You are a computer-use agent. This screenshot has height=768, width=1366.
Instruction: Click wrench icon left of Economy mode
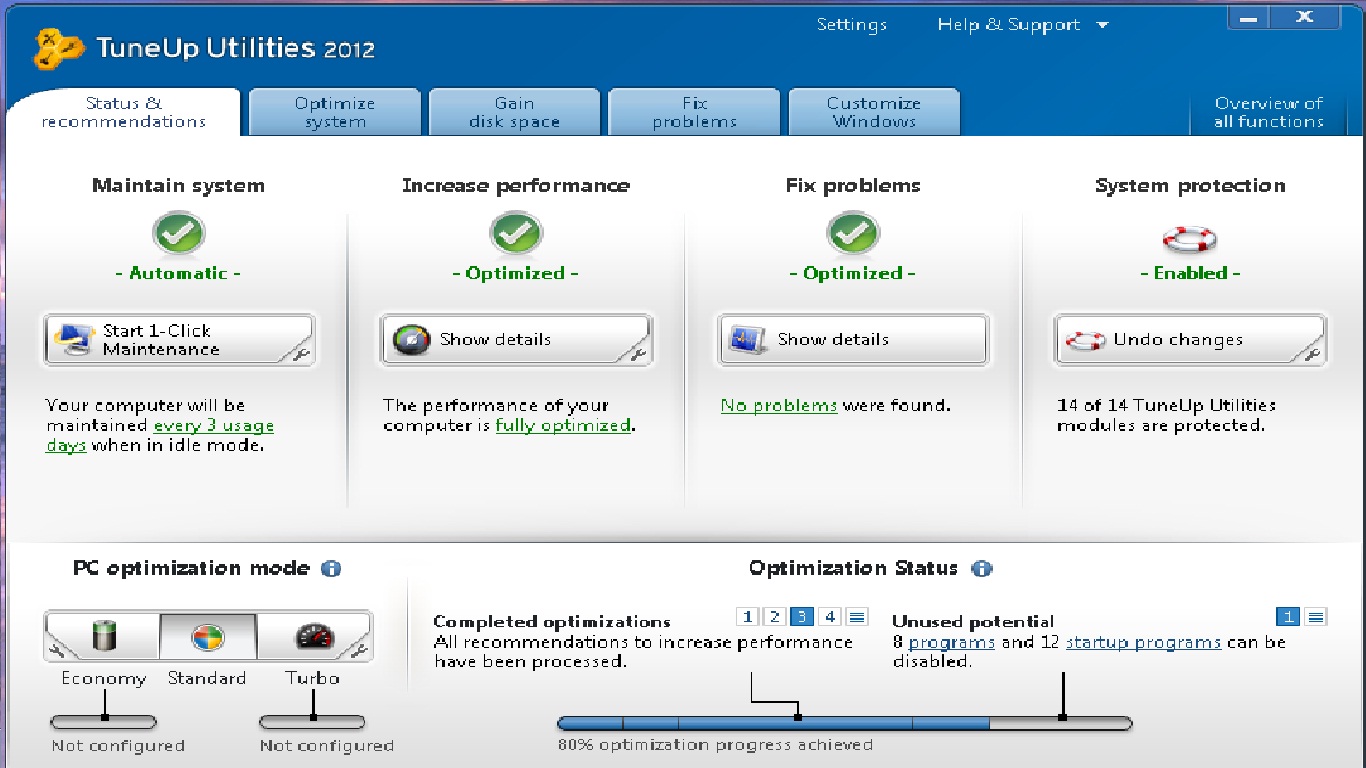56,652
